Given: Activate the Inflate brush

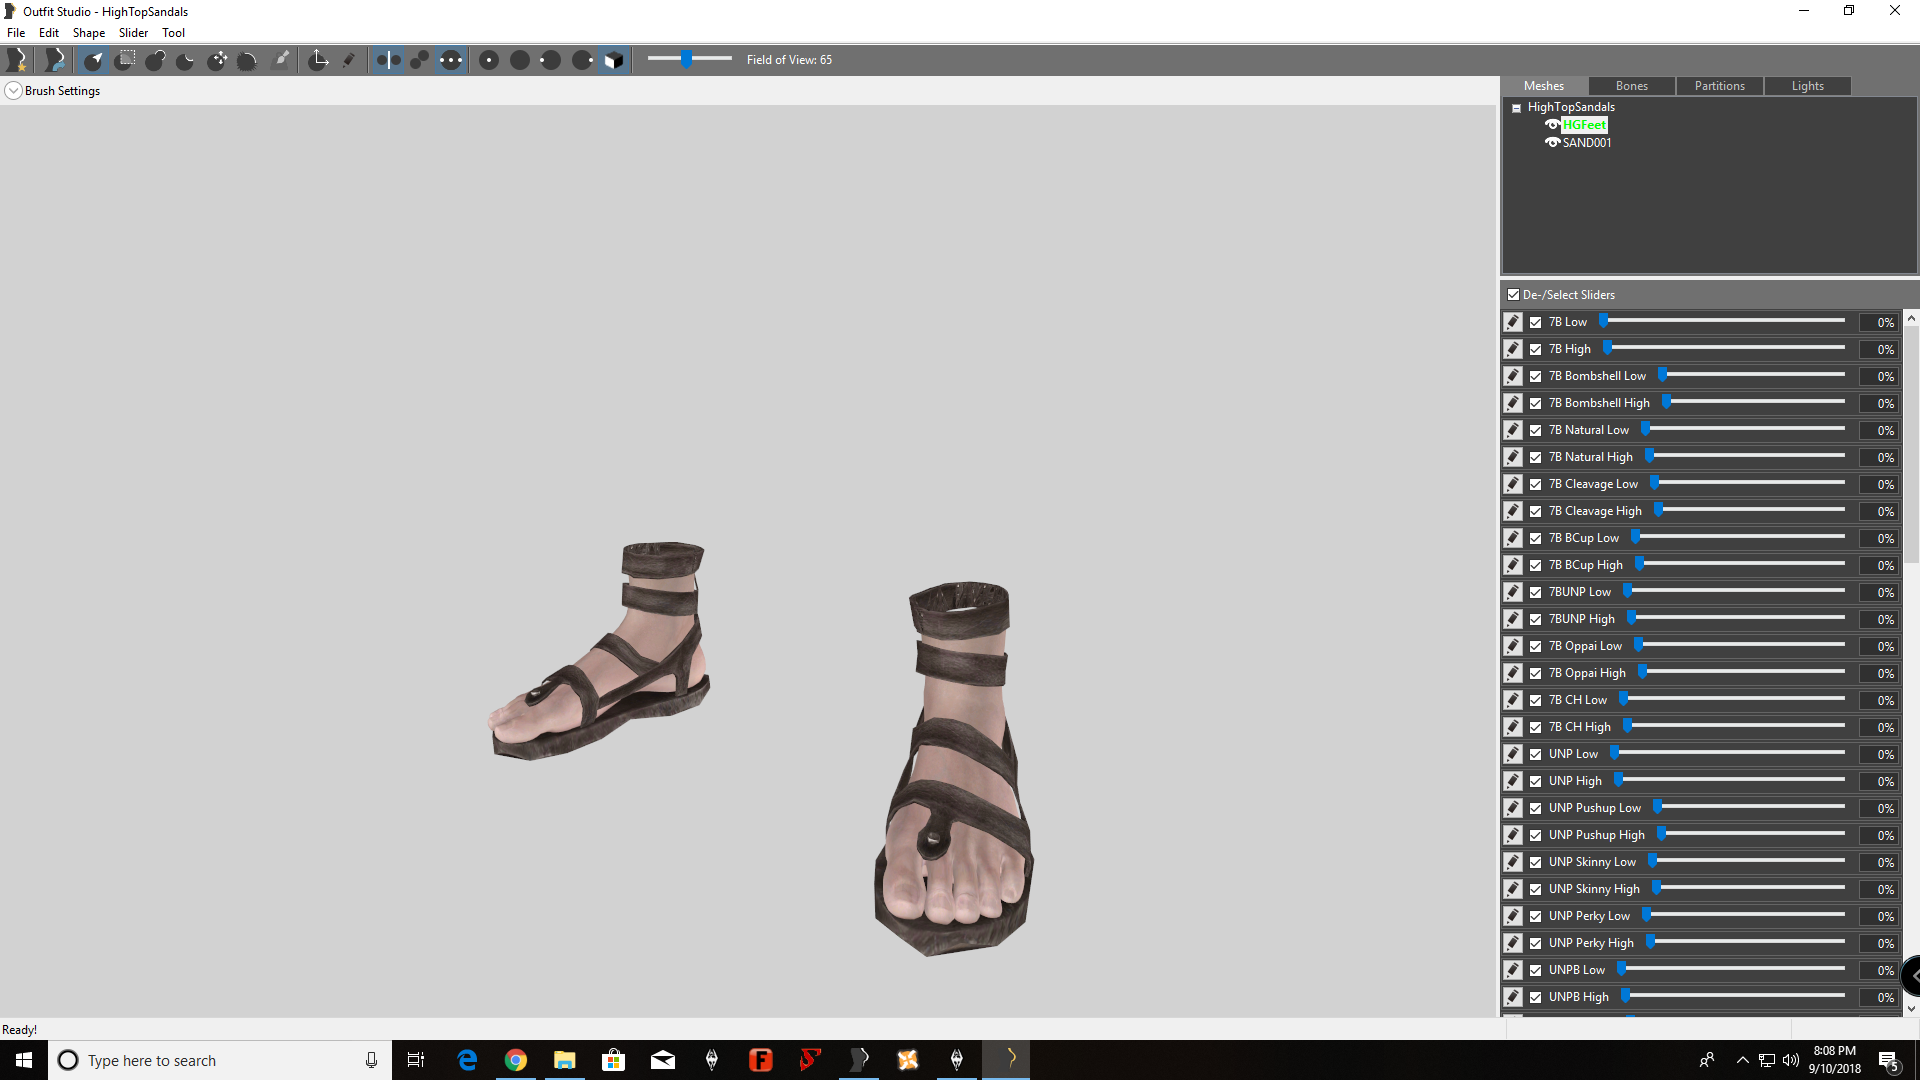Looking at the screenshot, I should 155,59.
